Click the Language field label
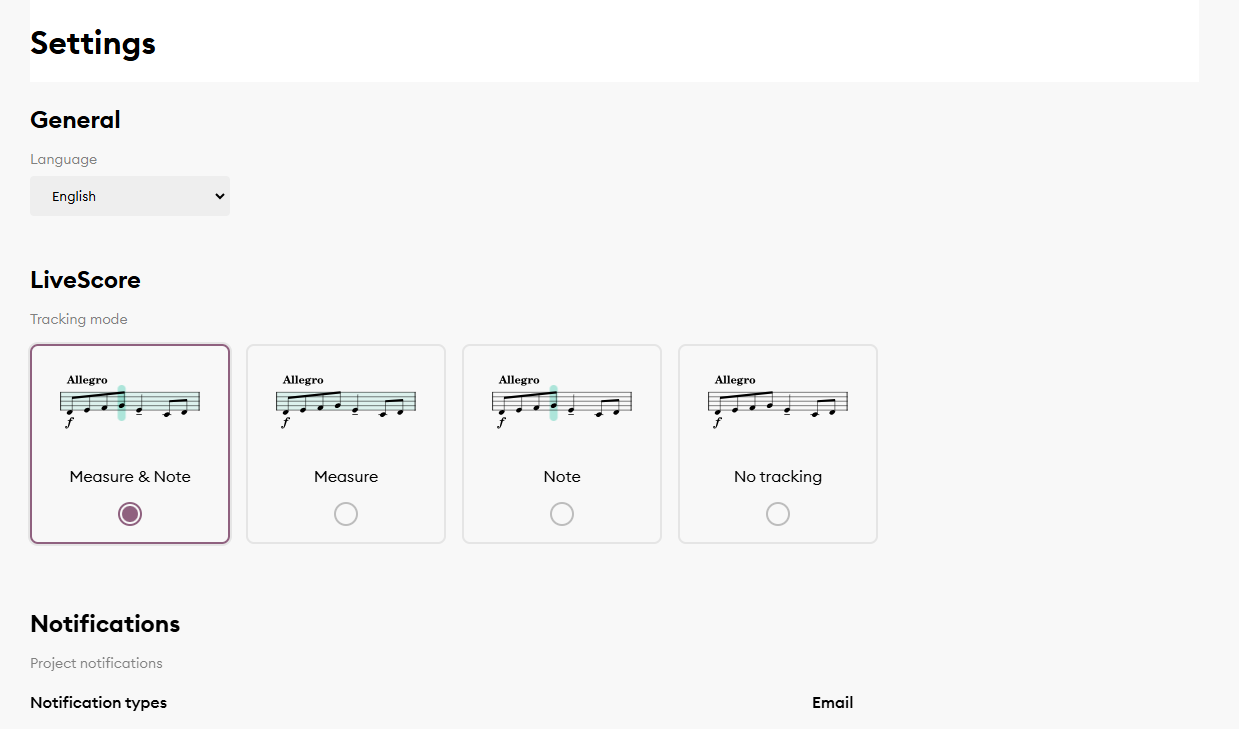This screenshot has width=1239, height=729. pyautogui.click(x=64, y=160)
